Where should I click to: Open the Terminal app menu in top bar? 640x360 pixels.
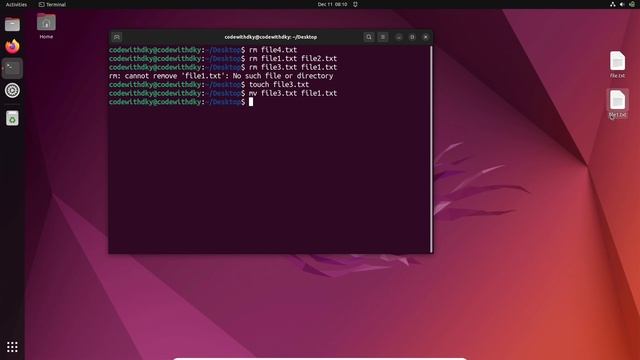pyautogui.click(x=52, y=4)
